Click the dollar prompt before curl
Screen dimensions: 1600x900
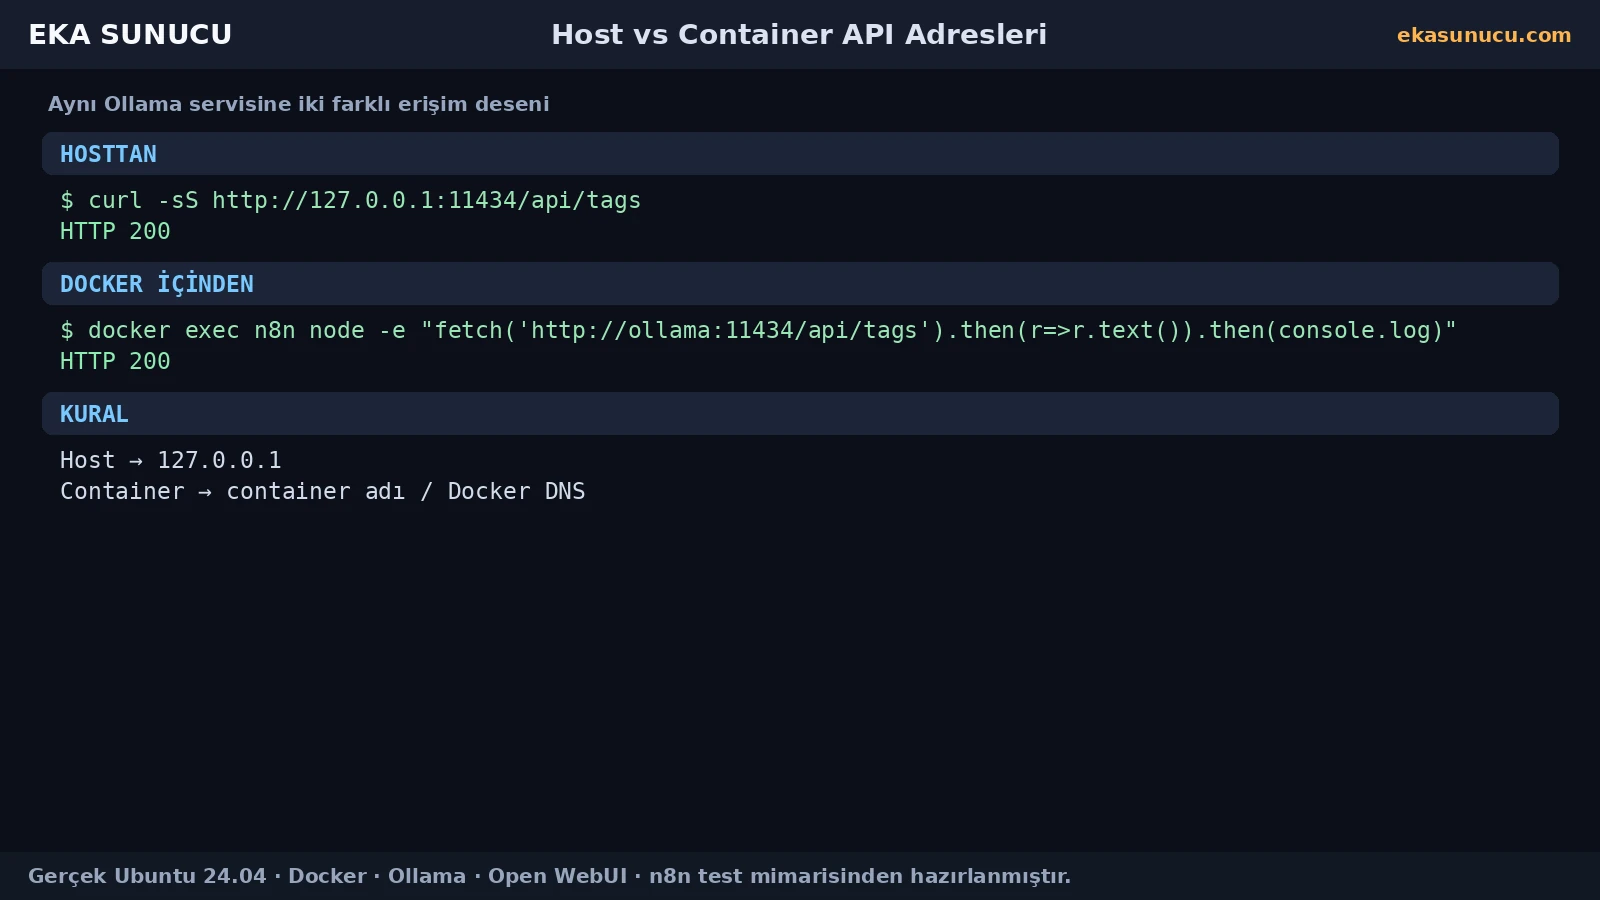click(x=67, y=200)
